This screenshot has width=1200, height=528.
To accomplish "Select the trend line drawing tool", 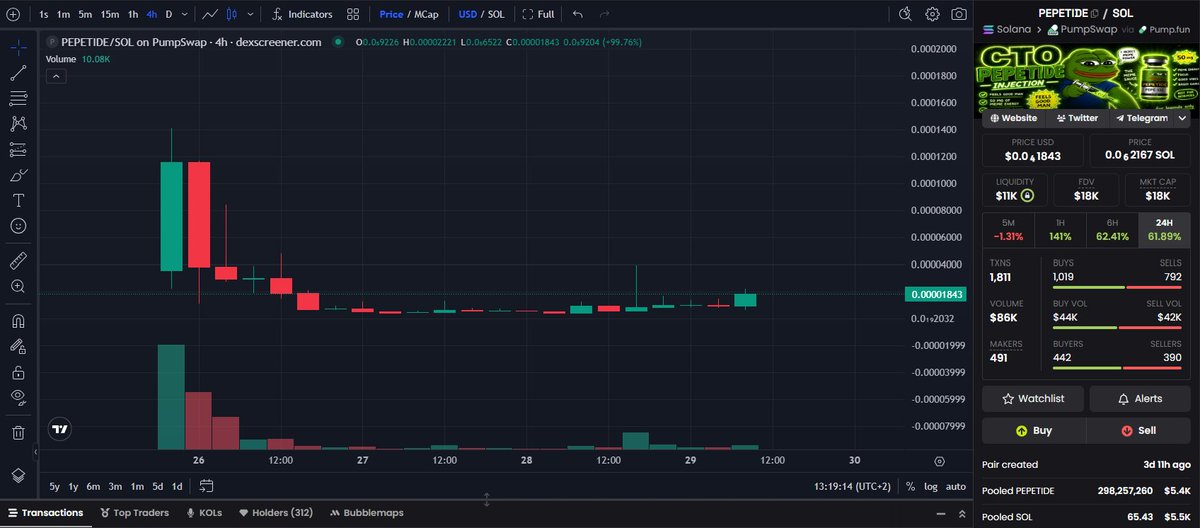I will 18,73.
